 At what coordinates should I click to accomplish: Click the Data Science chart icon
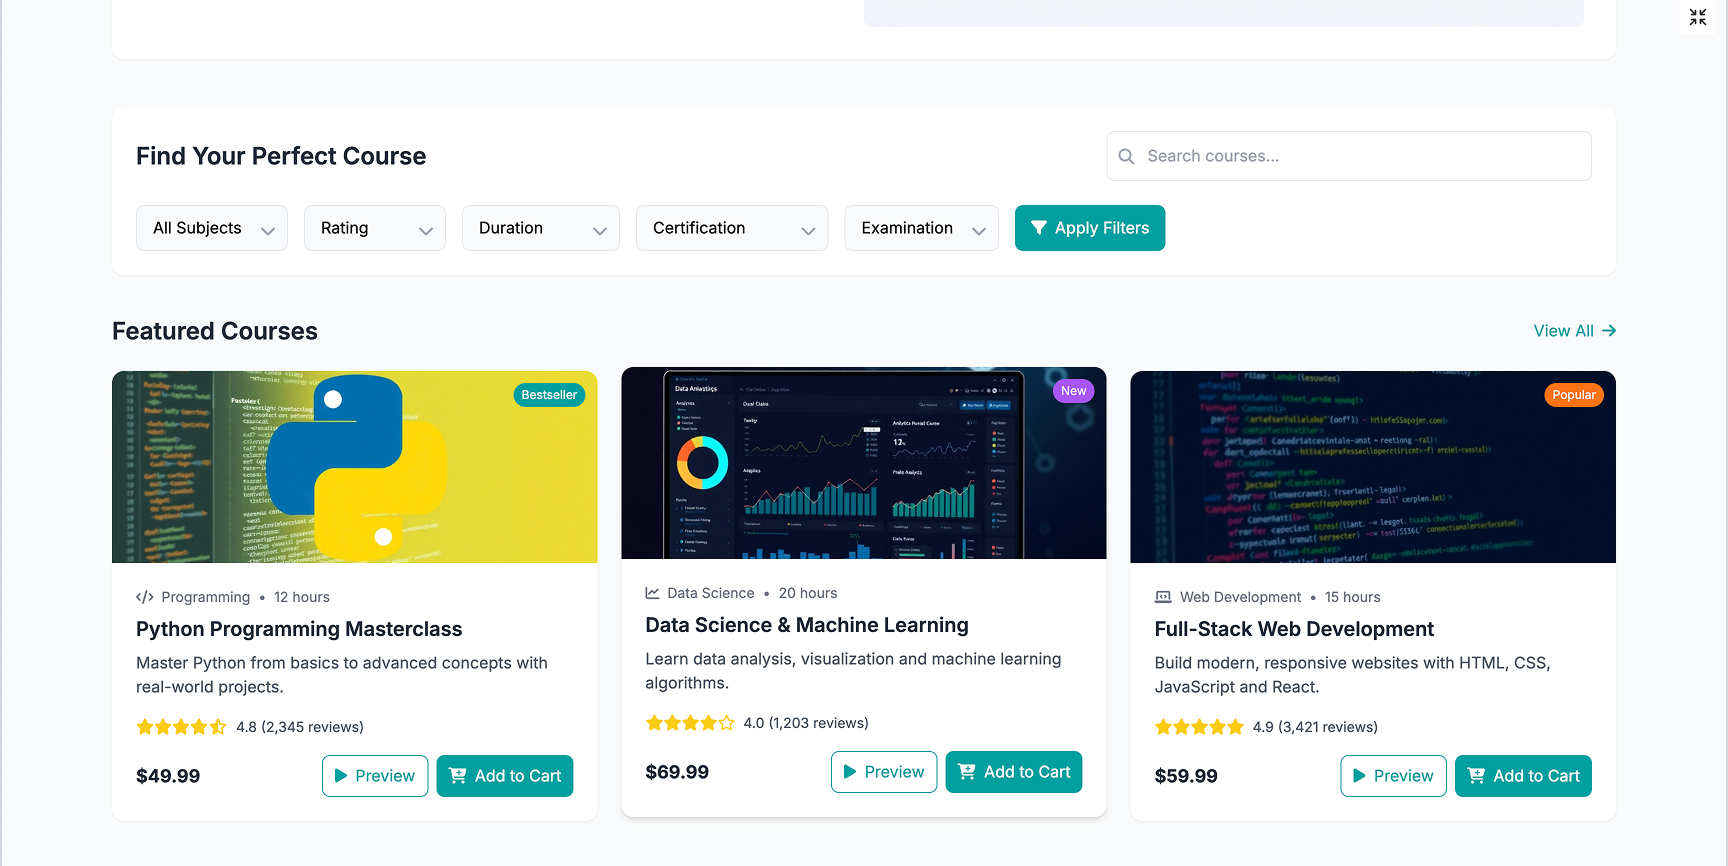tap(653, 593)
